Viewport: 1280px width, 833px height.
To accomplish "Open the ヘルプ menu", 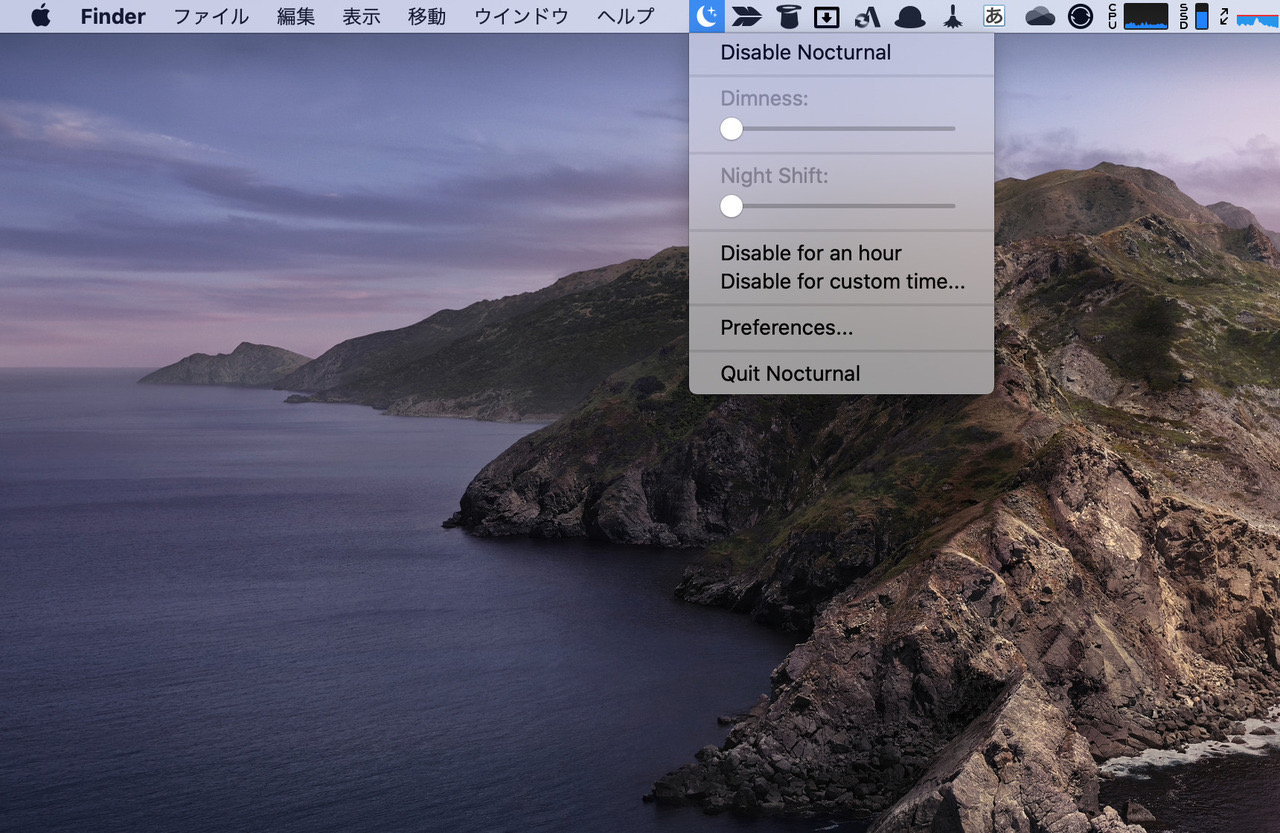I will (625, 16).
